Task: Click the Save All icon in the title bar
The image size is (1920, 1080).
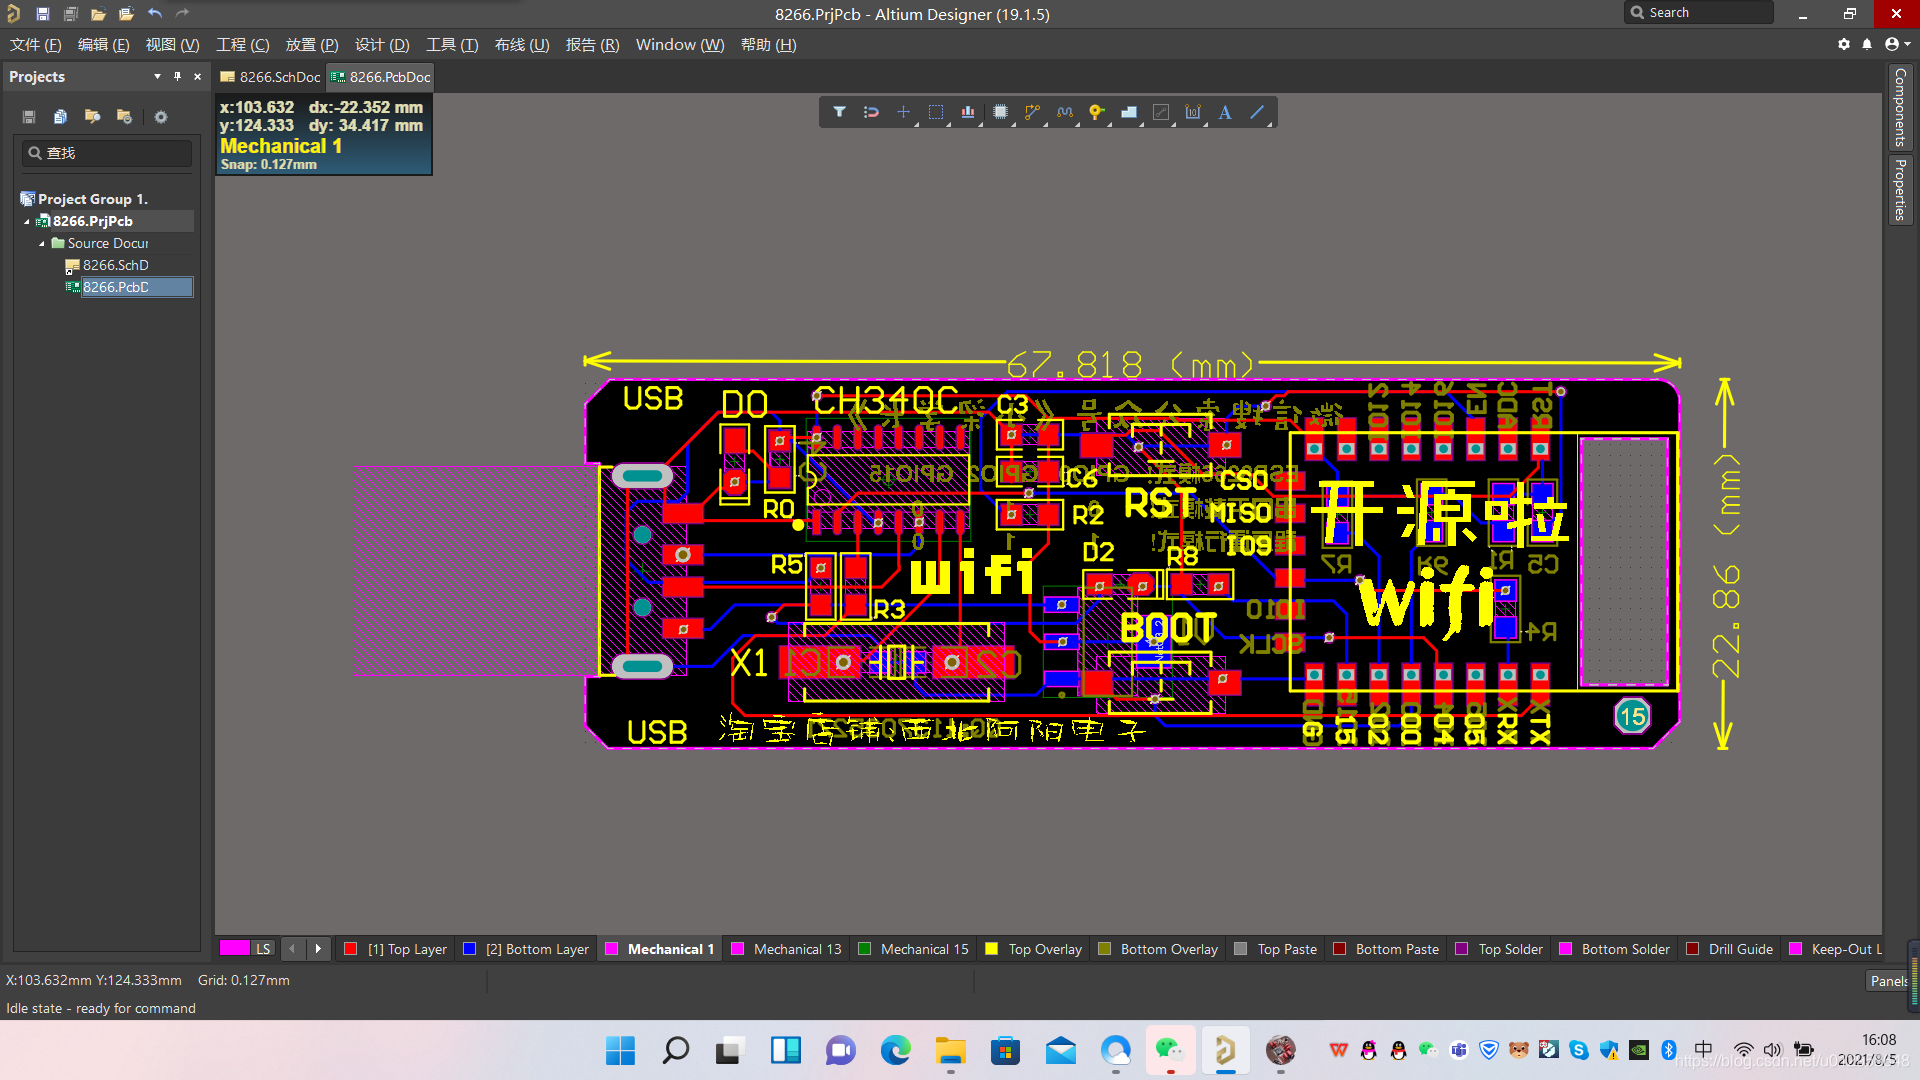Action: (70, 14)
